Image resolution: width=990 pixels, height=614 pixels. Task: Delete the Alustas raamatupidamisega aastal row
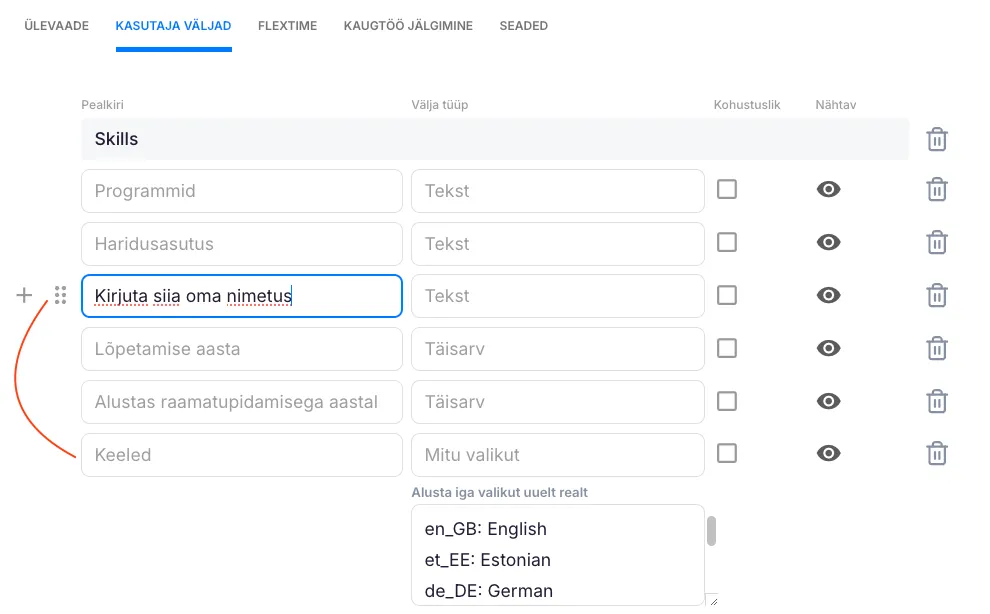pos(936,402)
